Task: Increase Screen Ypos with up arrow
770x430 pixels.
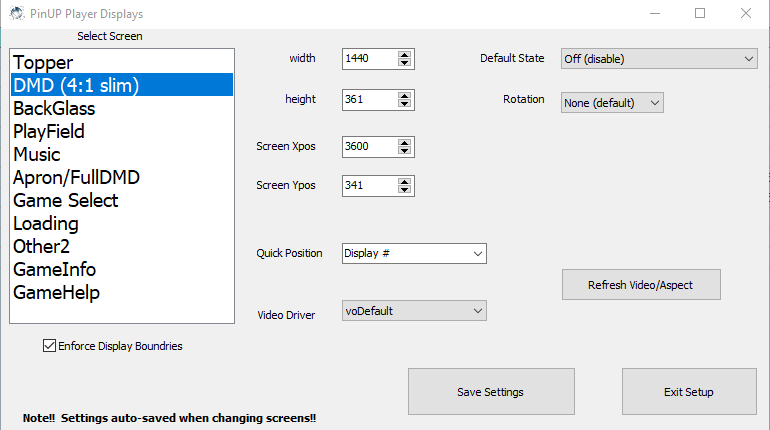Action: coord(405,182)
